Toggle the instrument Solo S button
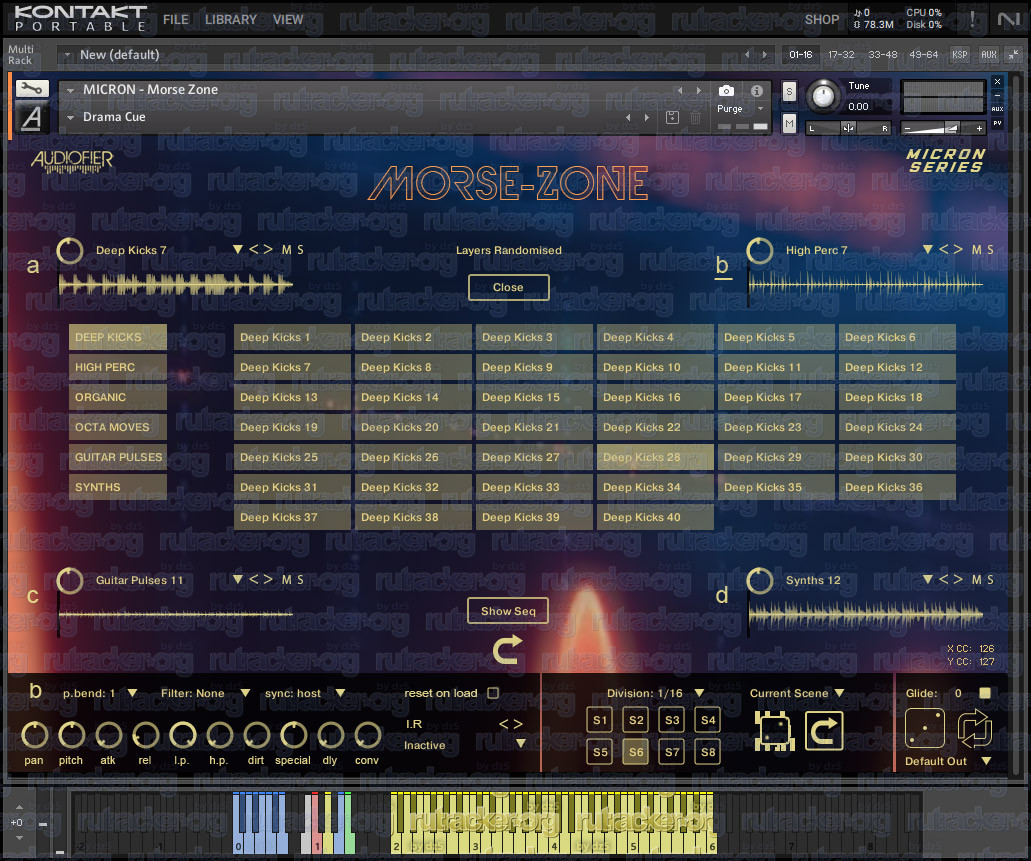The width and height of the screenshot is (1031, 861). click(x=789, y=91)
